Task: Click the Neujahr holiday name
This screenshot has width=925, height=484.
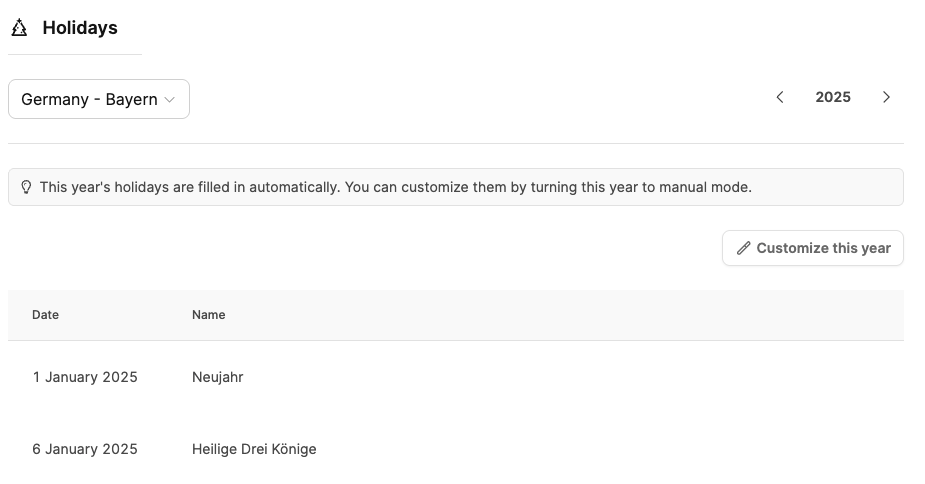Action: point(218,377)
